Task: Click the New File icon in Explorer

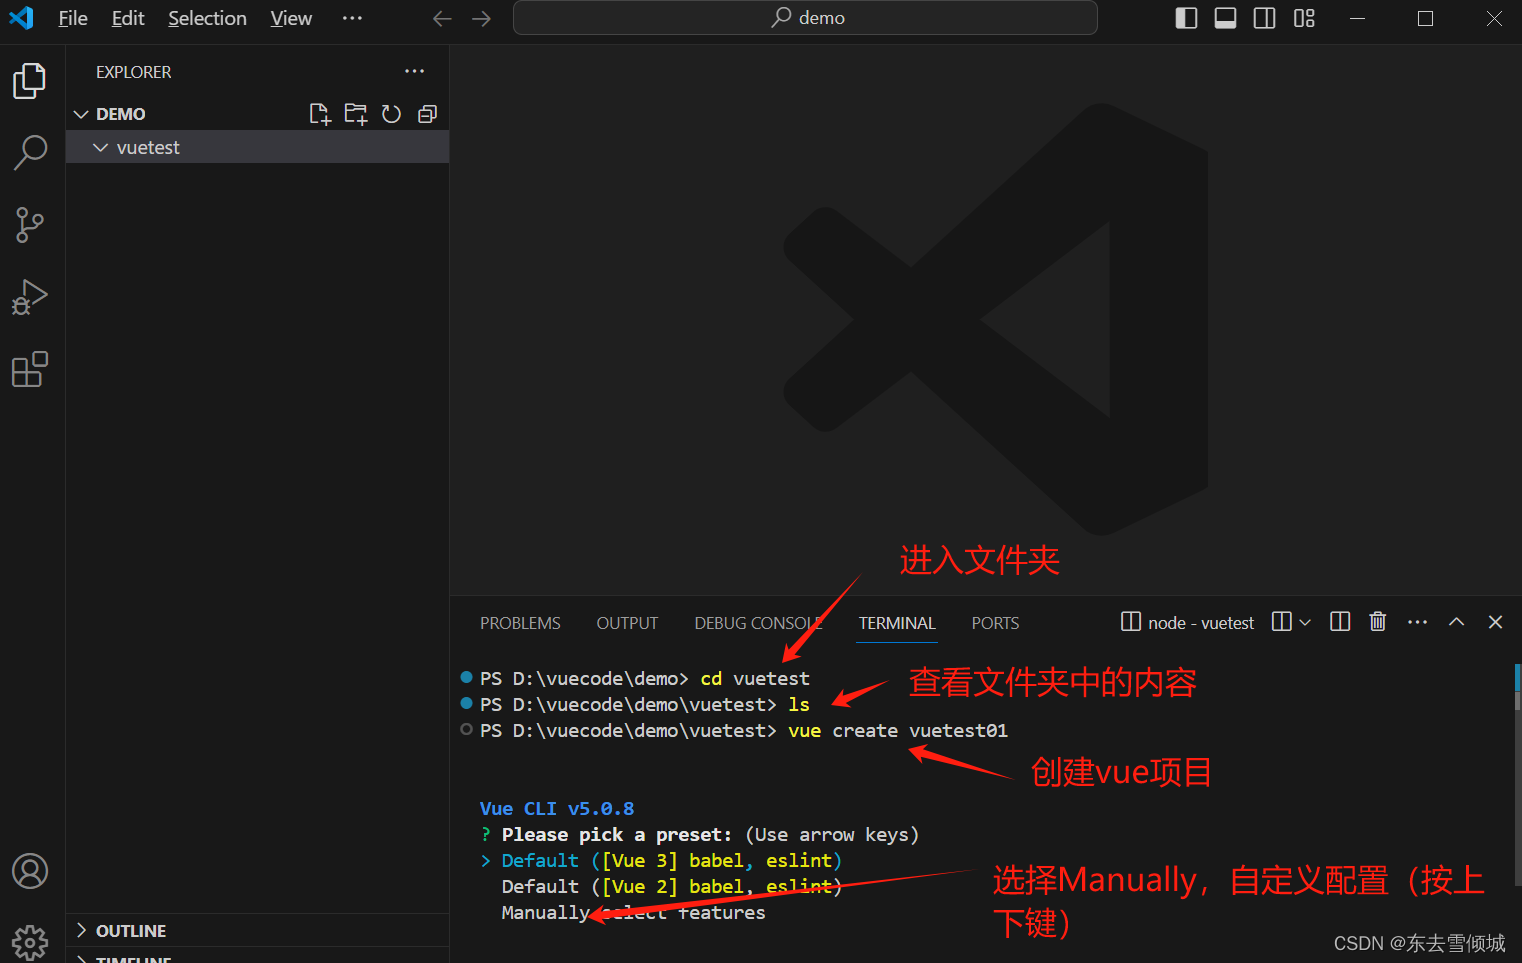Action: (x=320, y=114)
